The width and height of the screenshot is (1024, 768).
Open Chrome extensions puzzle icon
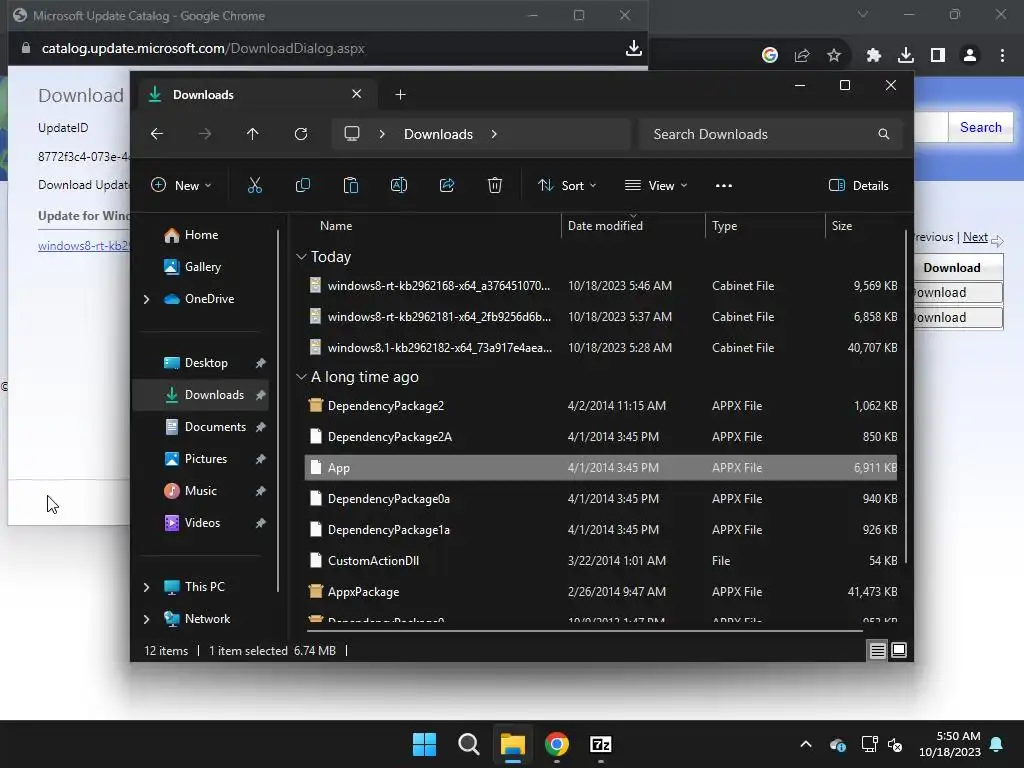click(x=874, y=56)
